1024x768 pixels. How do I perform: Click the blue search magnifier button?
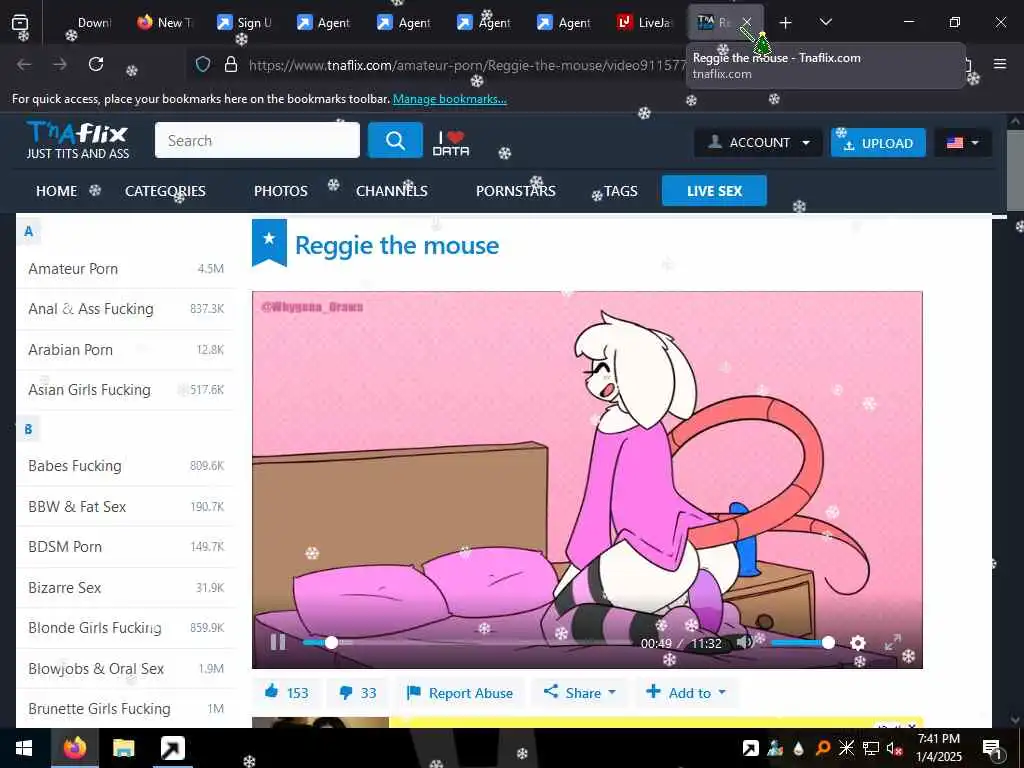point(395,140)
